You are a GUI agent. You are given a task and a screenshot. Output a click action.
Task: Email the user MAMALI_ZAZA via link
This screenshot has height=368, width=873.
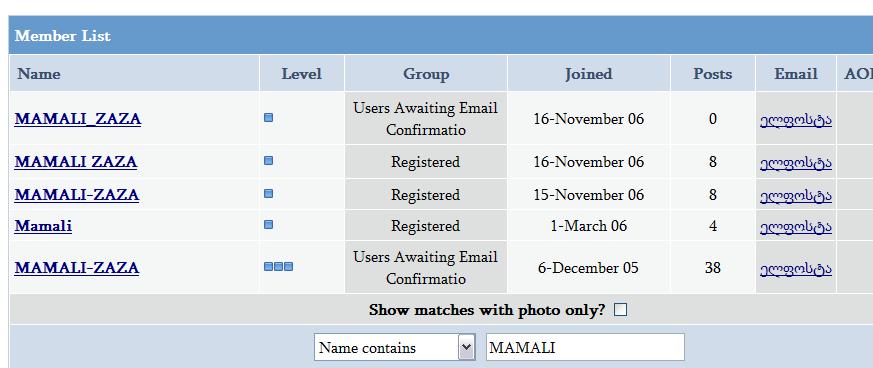(x=796, y=120)
